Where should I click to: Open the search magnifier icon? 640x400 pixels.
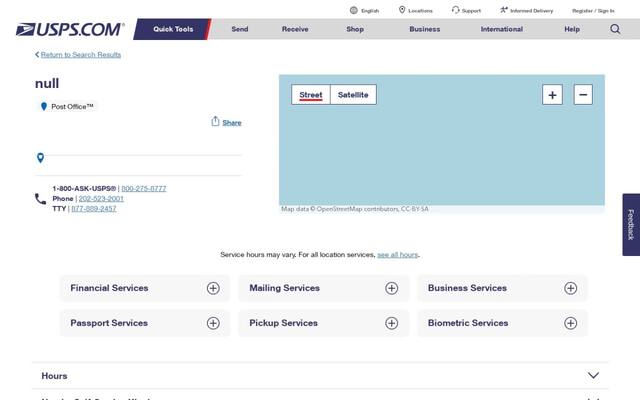pyautogui.click(x=615, y=29)
